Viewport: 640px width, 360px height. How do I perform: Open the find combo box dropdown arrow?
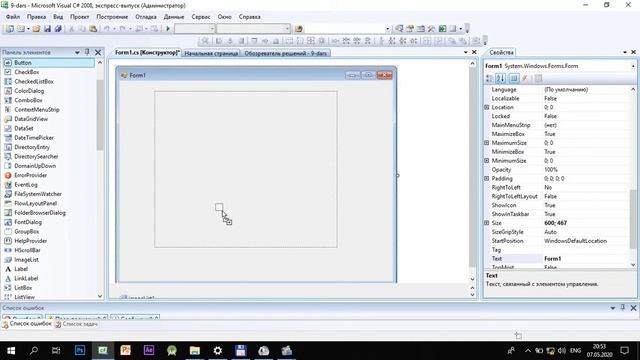point(387,29)
